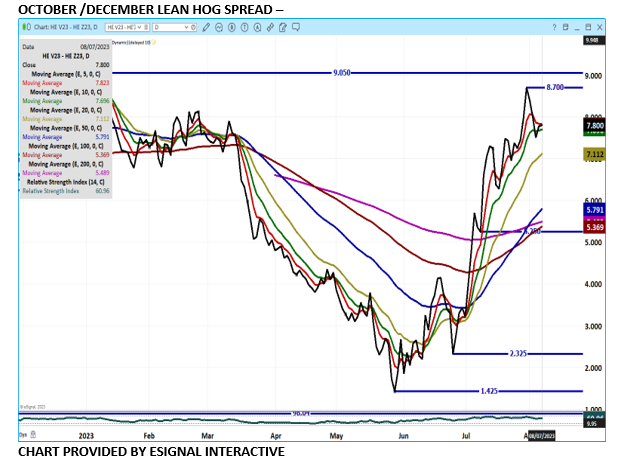Select Moving Average (E, 200, 0, C) legend entry
The image size is (626, 468).
[x=72, y=163]
